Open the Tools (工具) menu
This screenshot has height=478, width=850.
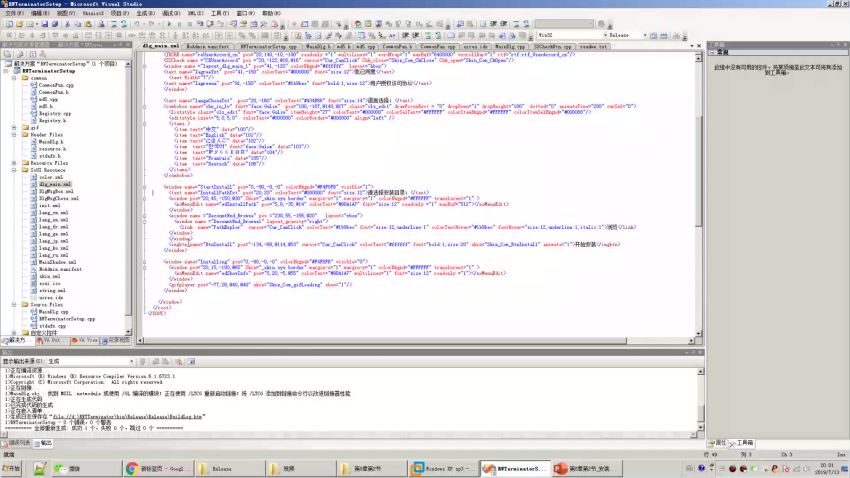coord(220,13)
